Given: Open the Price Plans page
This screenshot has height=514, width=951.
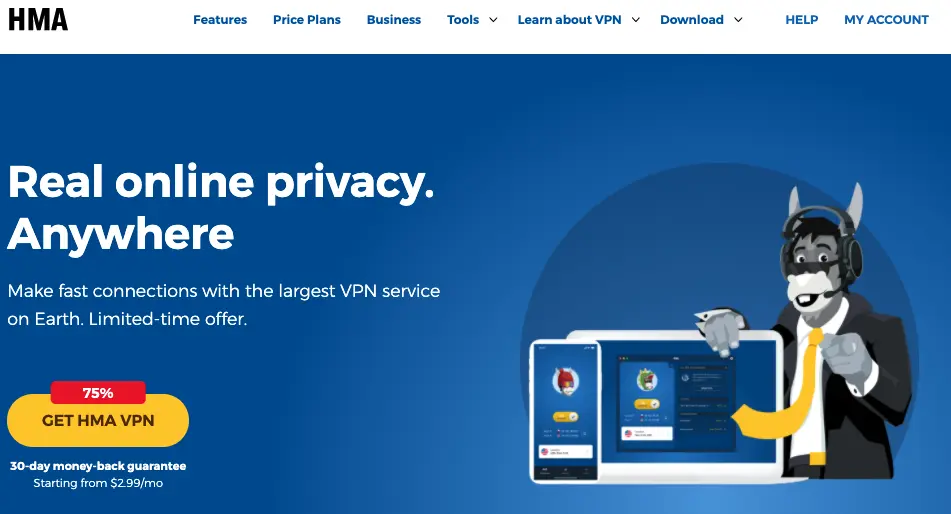Looking at the screenshot, I should coord(307,20).
